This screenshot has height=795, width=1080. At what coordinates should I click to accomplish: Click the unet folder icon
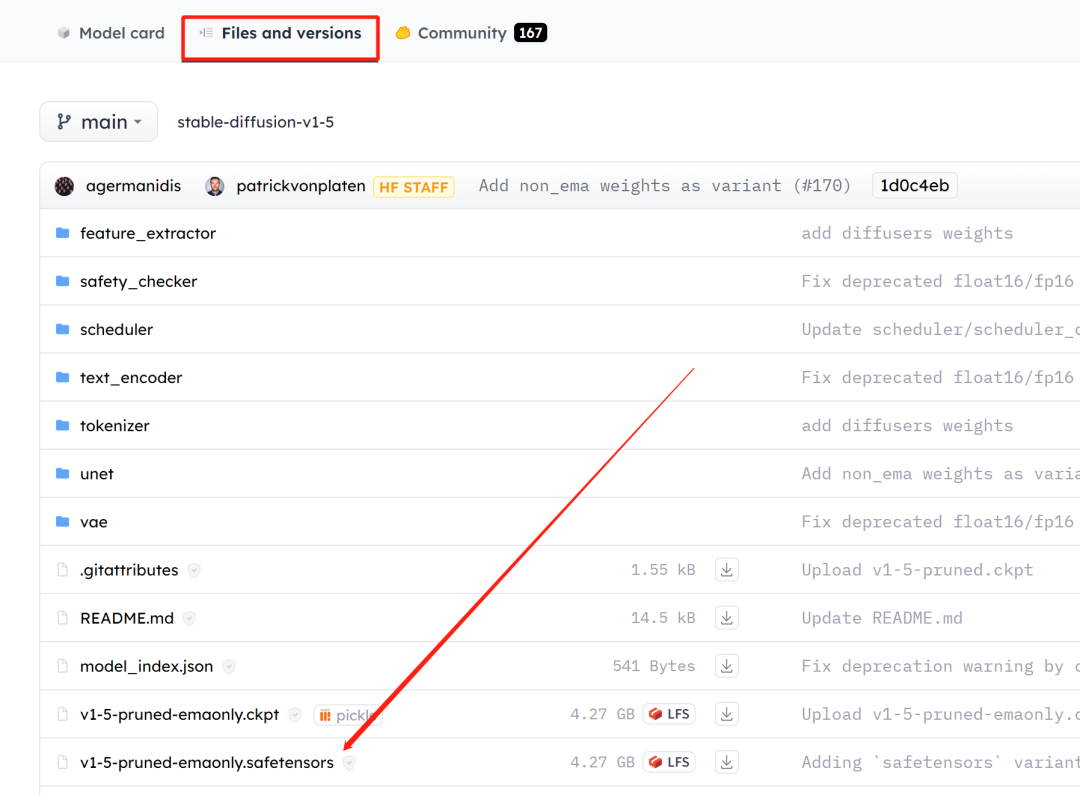tap(63, 474)
